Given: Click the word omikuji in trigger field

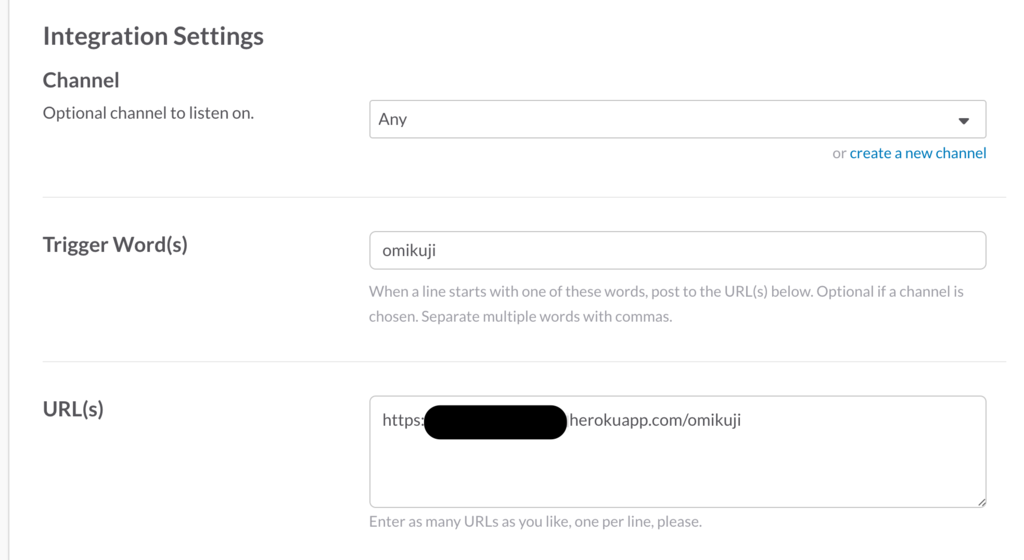Looking at the screenshot, I should pos(409,251).
